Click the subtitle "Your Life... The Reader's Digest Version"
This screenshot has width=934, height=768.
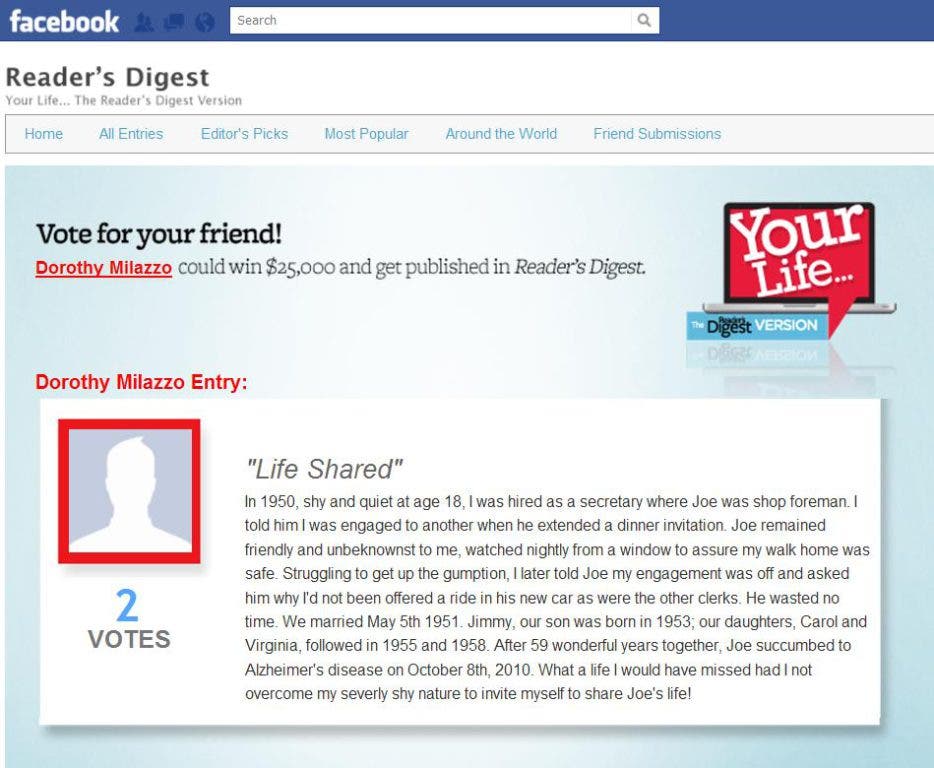click(x=123, y=101)
